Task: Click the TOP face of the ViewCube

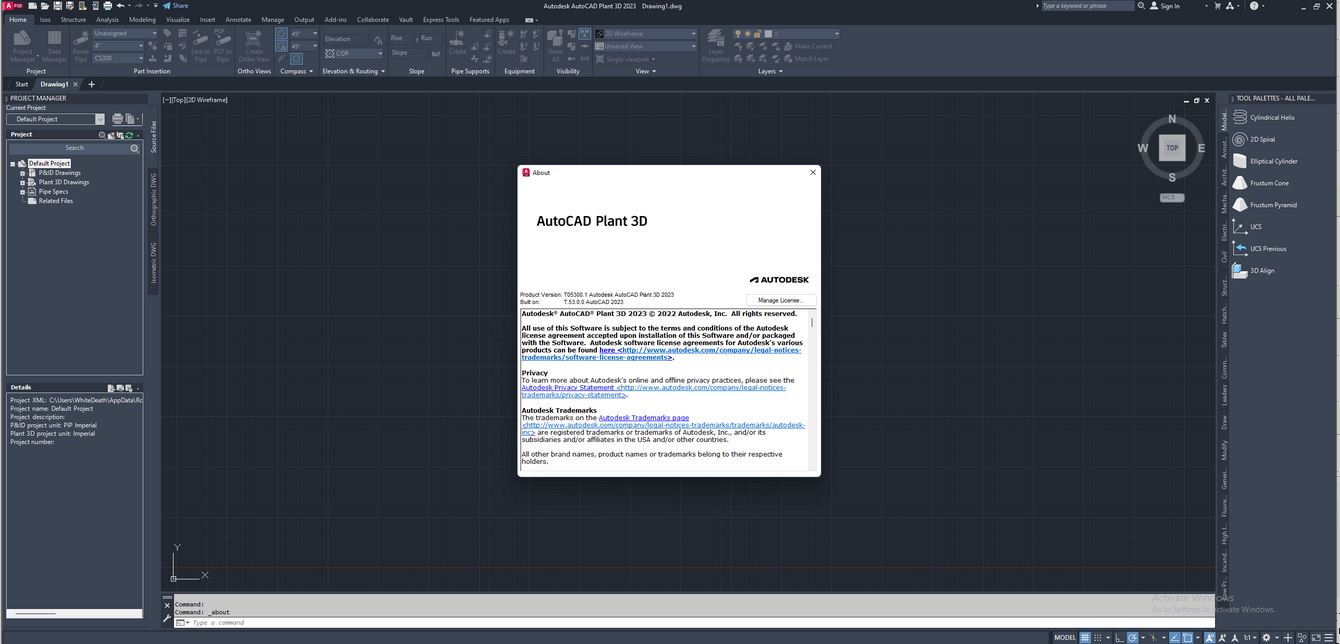Action: tap(1172, 148)
